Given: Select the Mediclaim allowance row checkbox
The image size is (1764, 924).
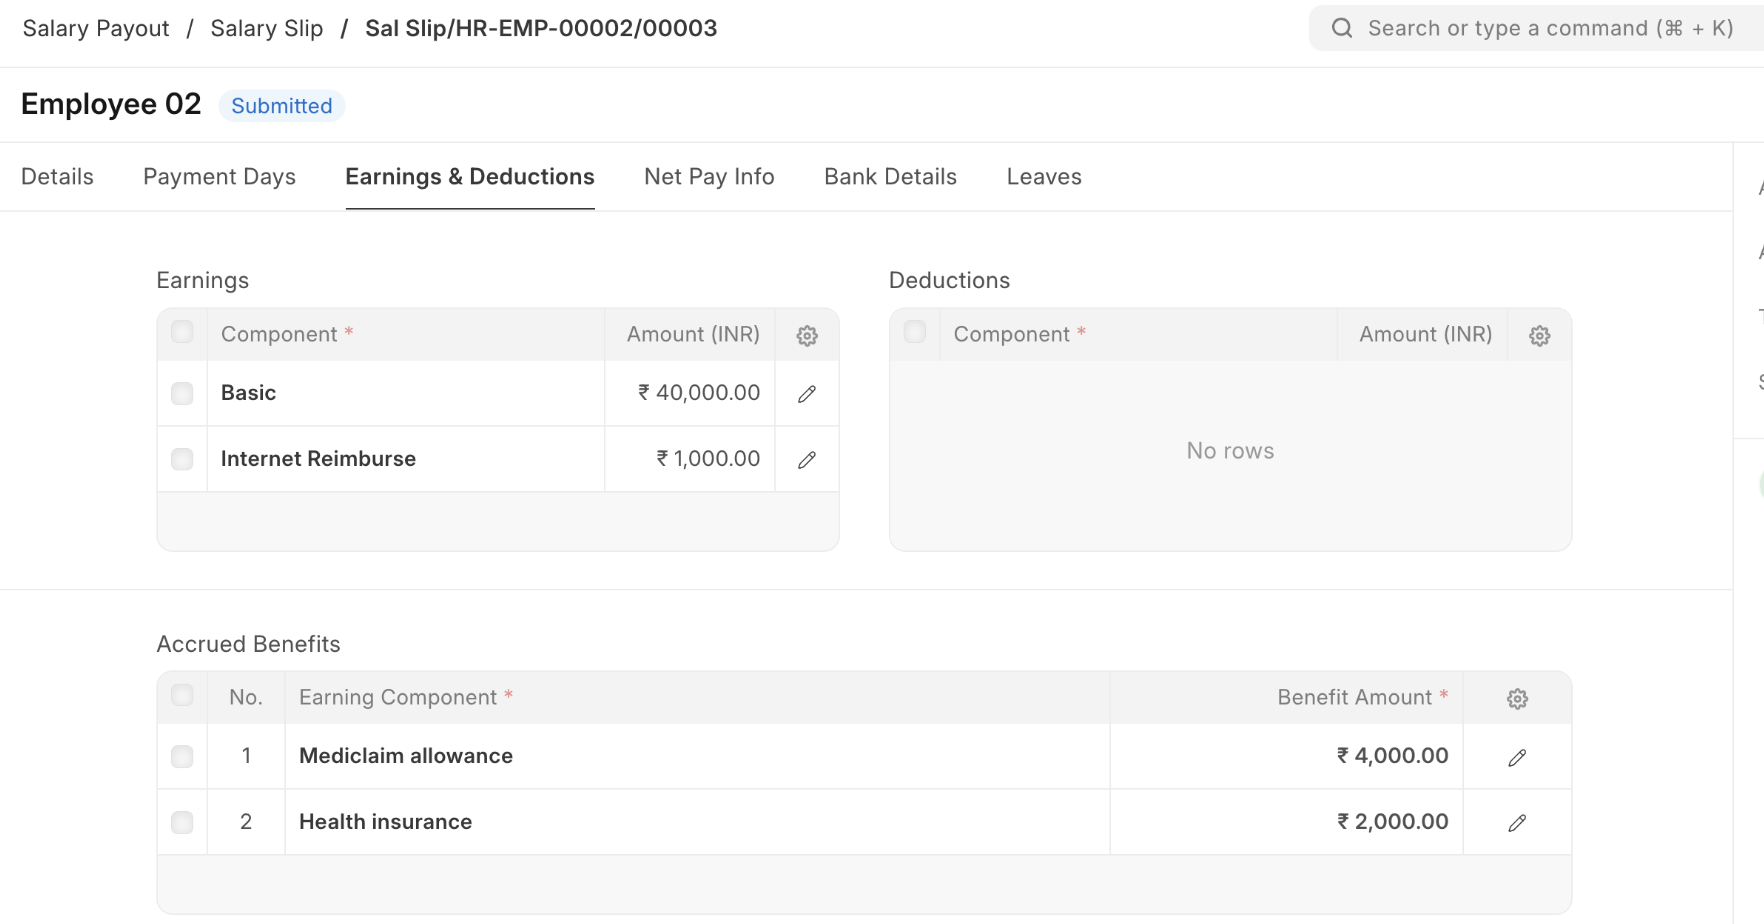Looking at the screenshot, I should point(182,757).
